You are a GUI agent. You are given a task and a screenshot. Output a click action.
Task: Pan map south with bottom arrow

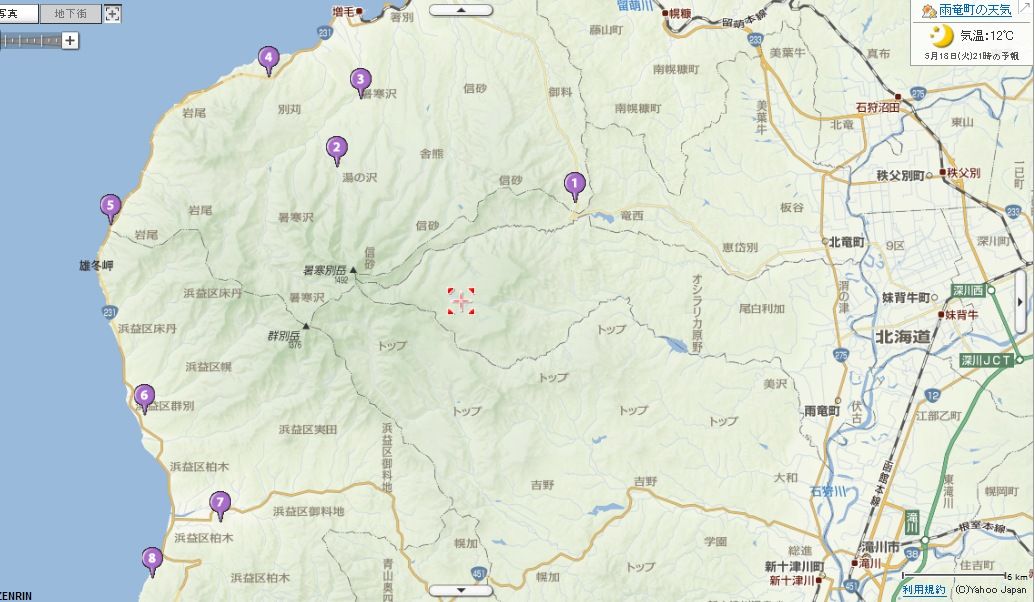pyautogui.click(x=461, y=590)
